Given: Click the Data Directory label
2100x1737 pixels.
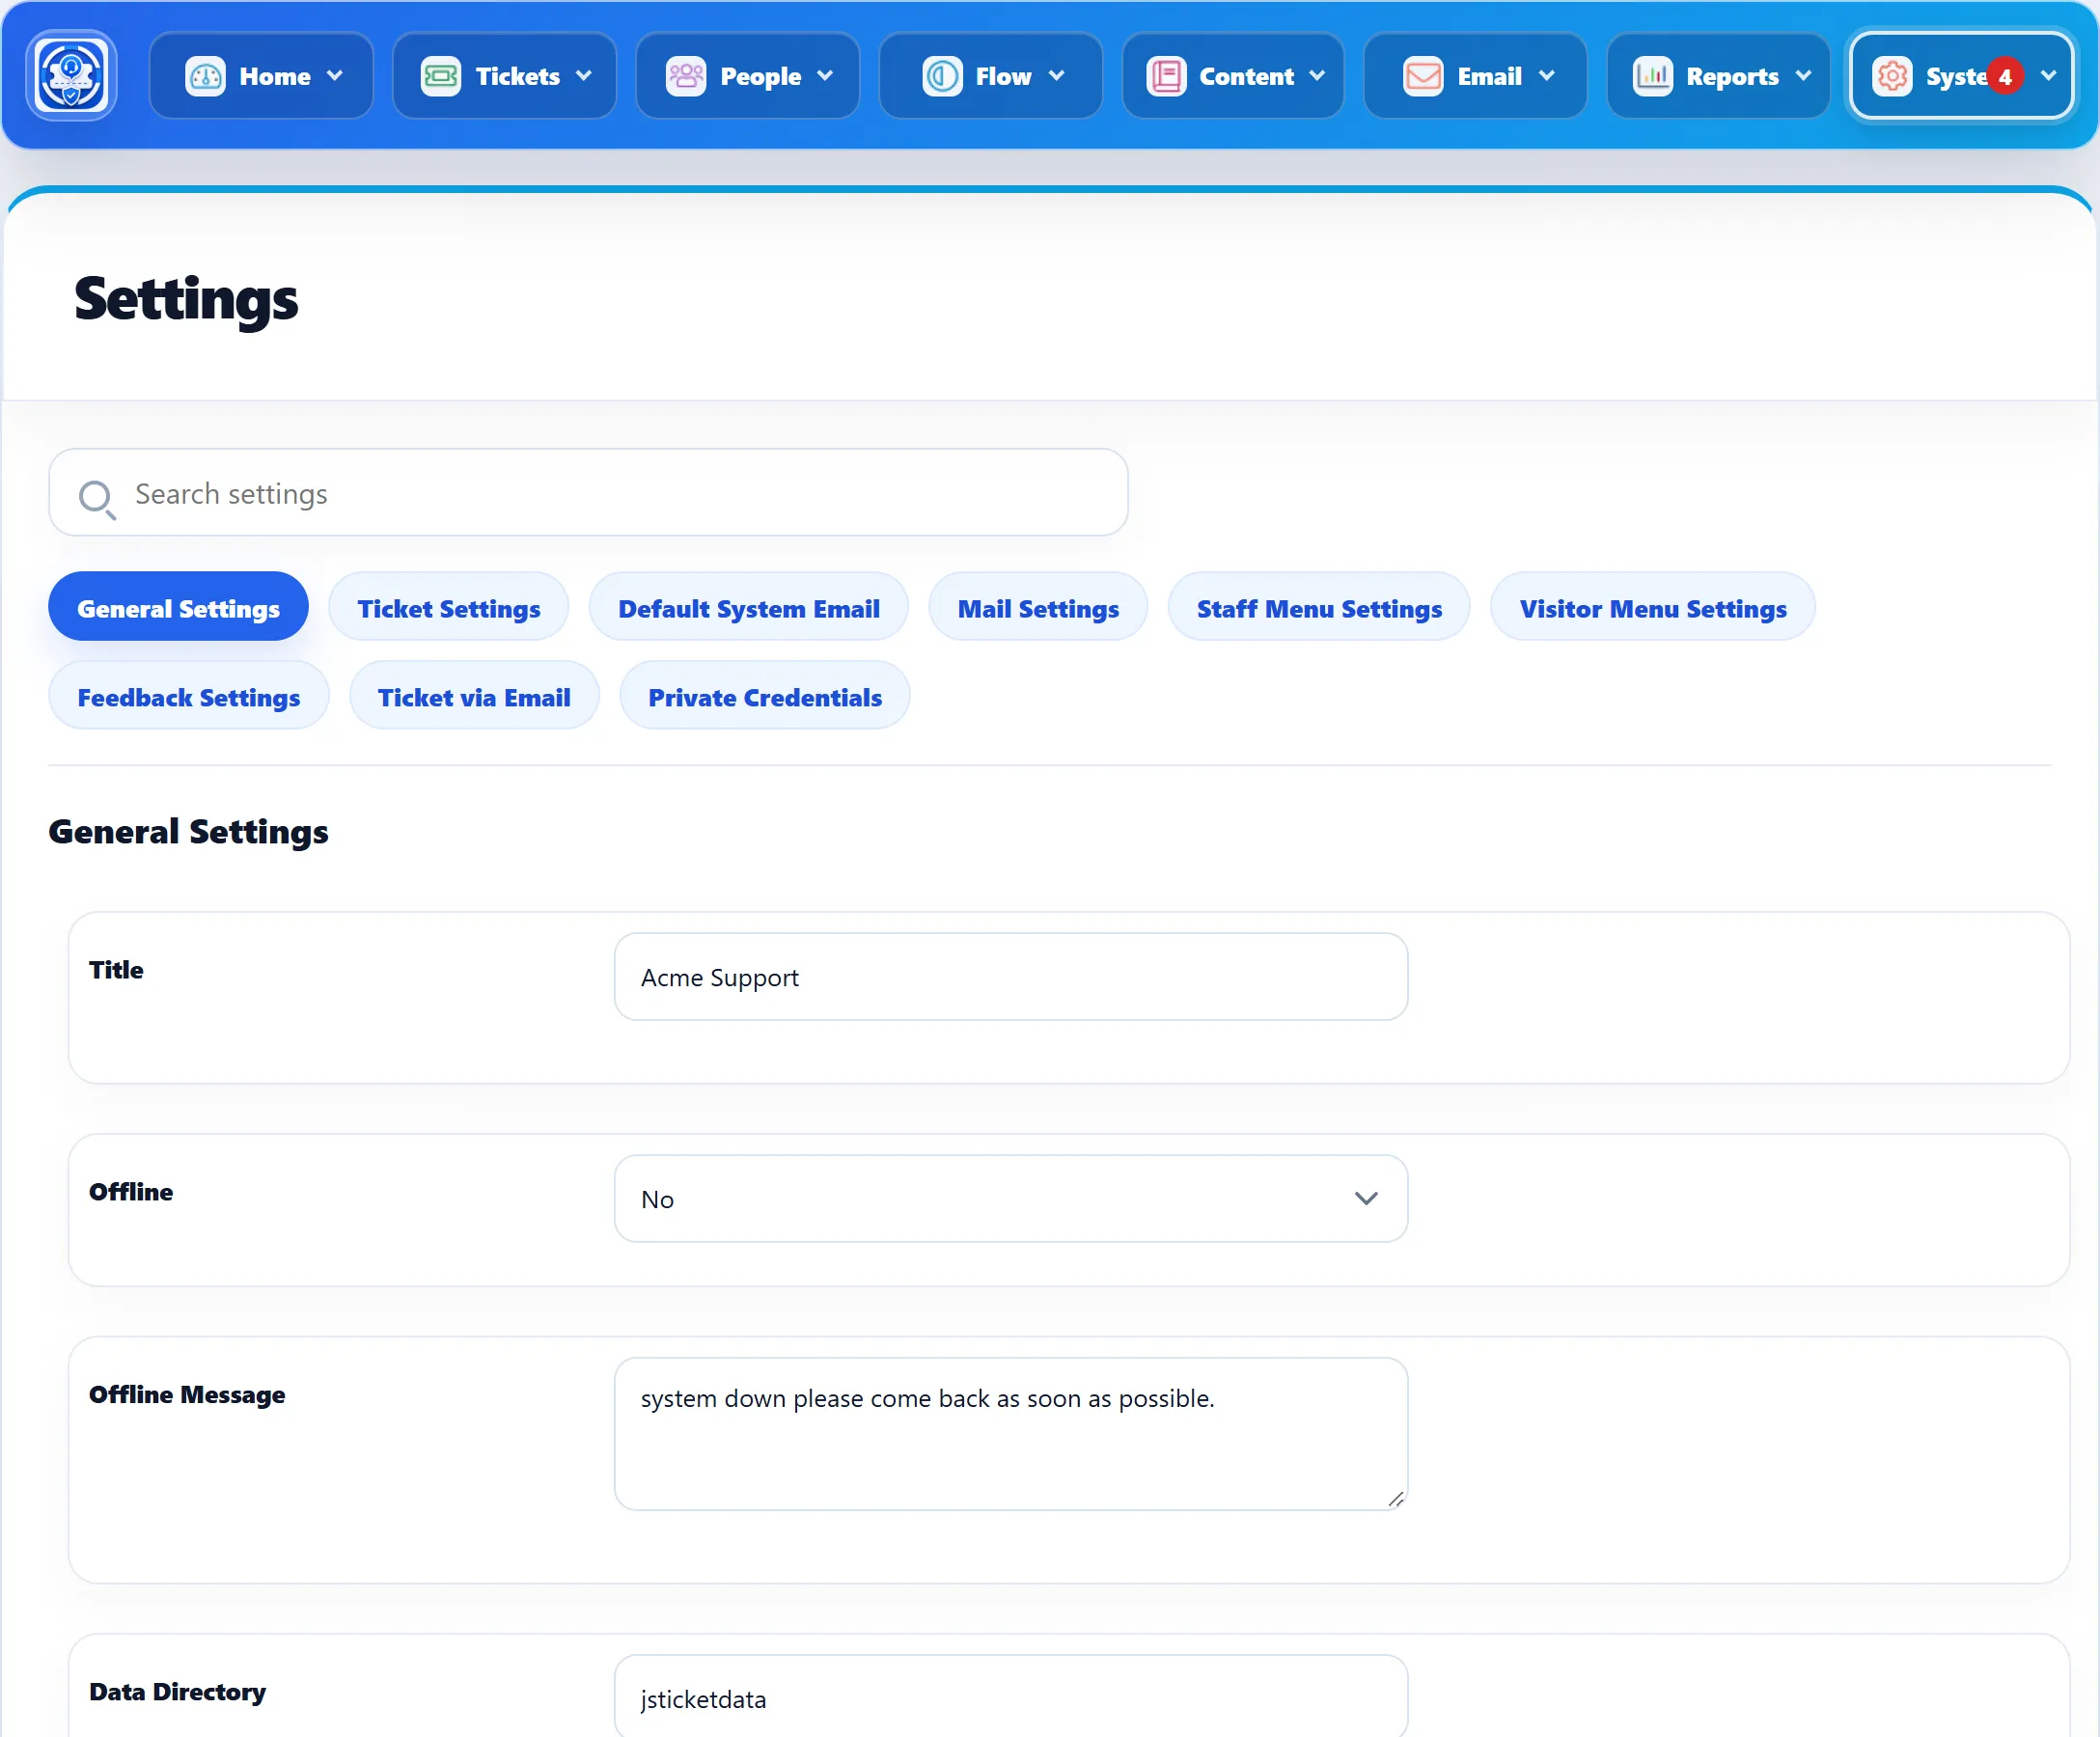Looking at the screenshot, I should [x=177, y=1691].
